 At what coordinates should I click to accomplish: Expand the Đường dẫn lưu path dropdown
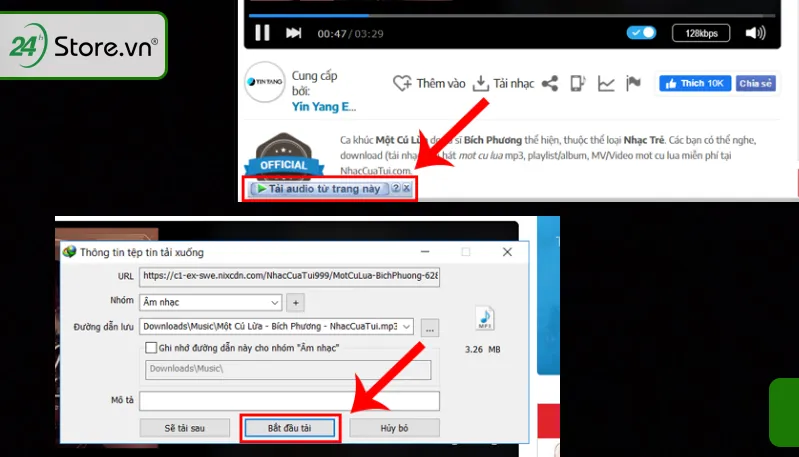(x=407, y=326)
